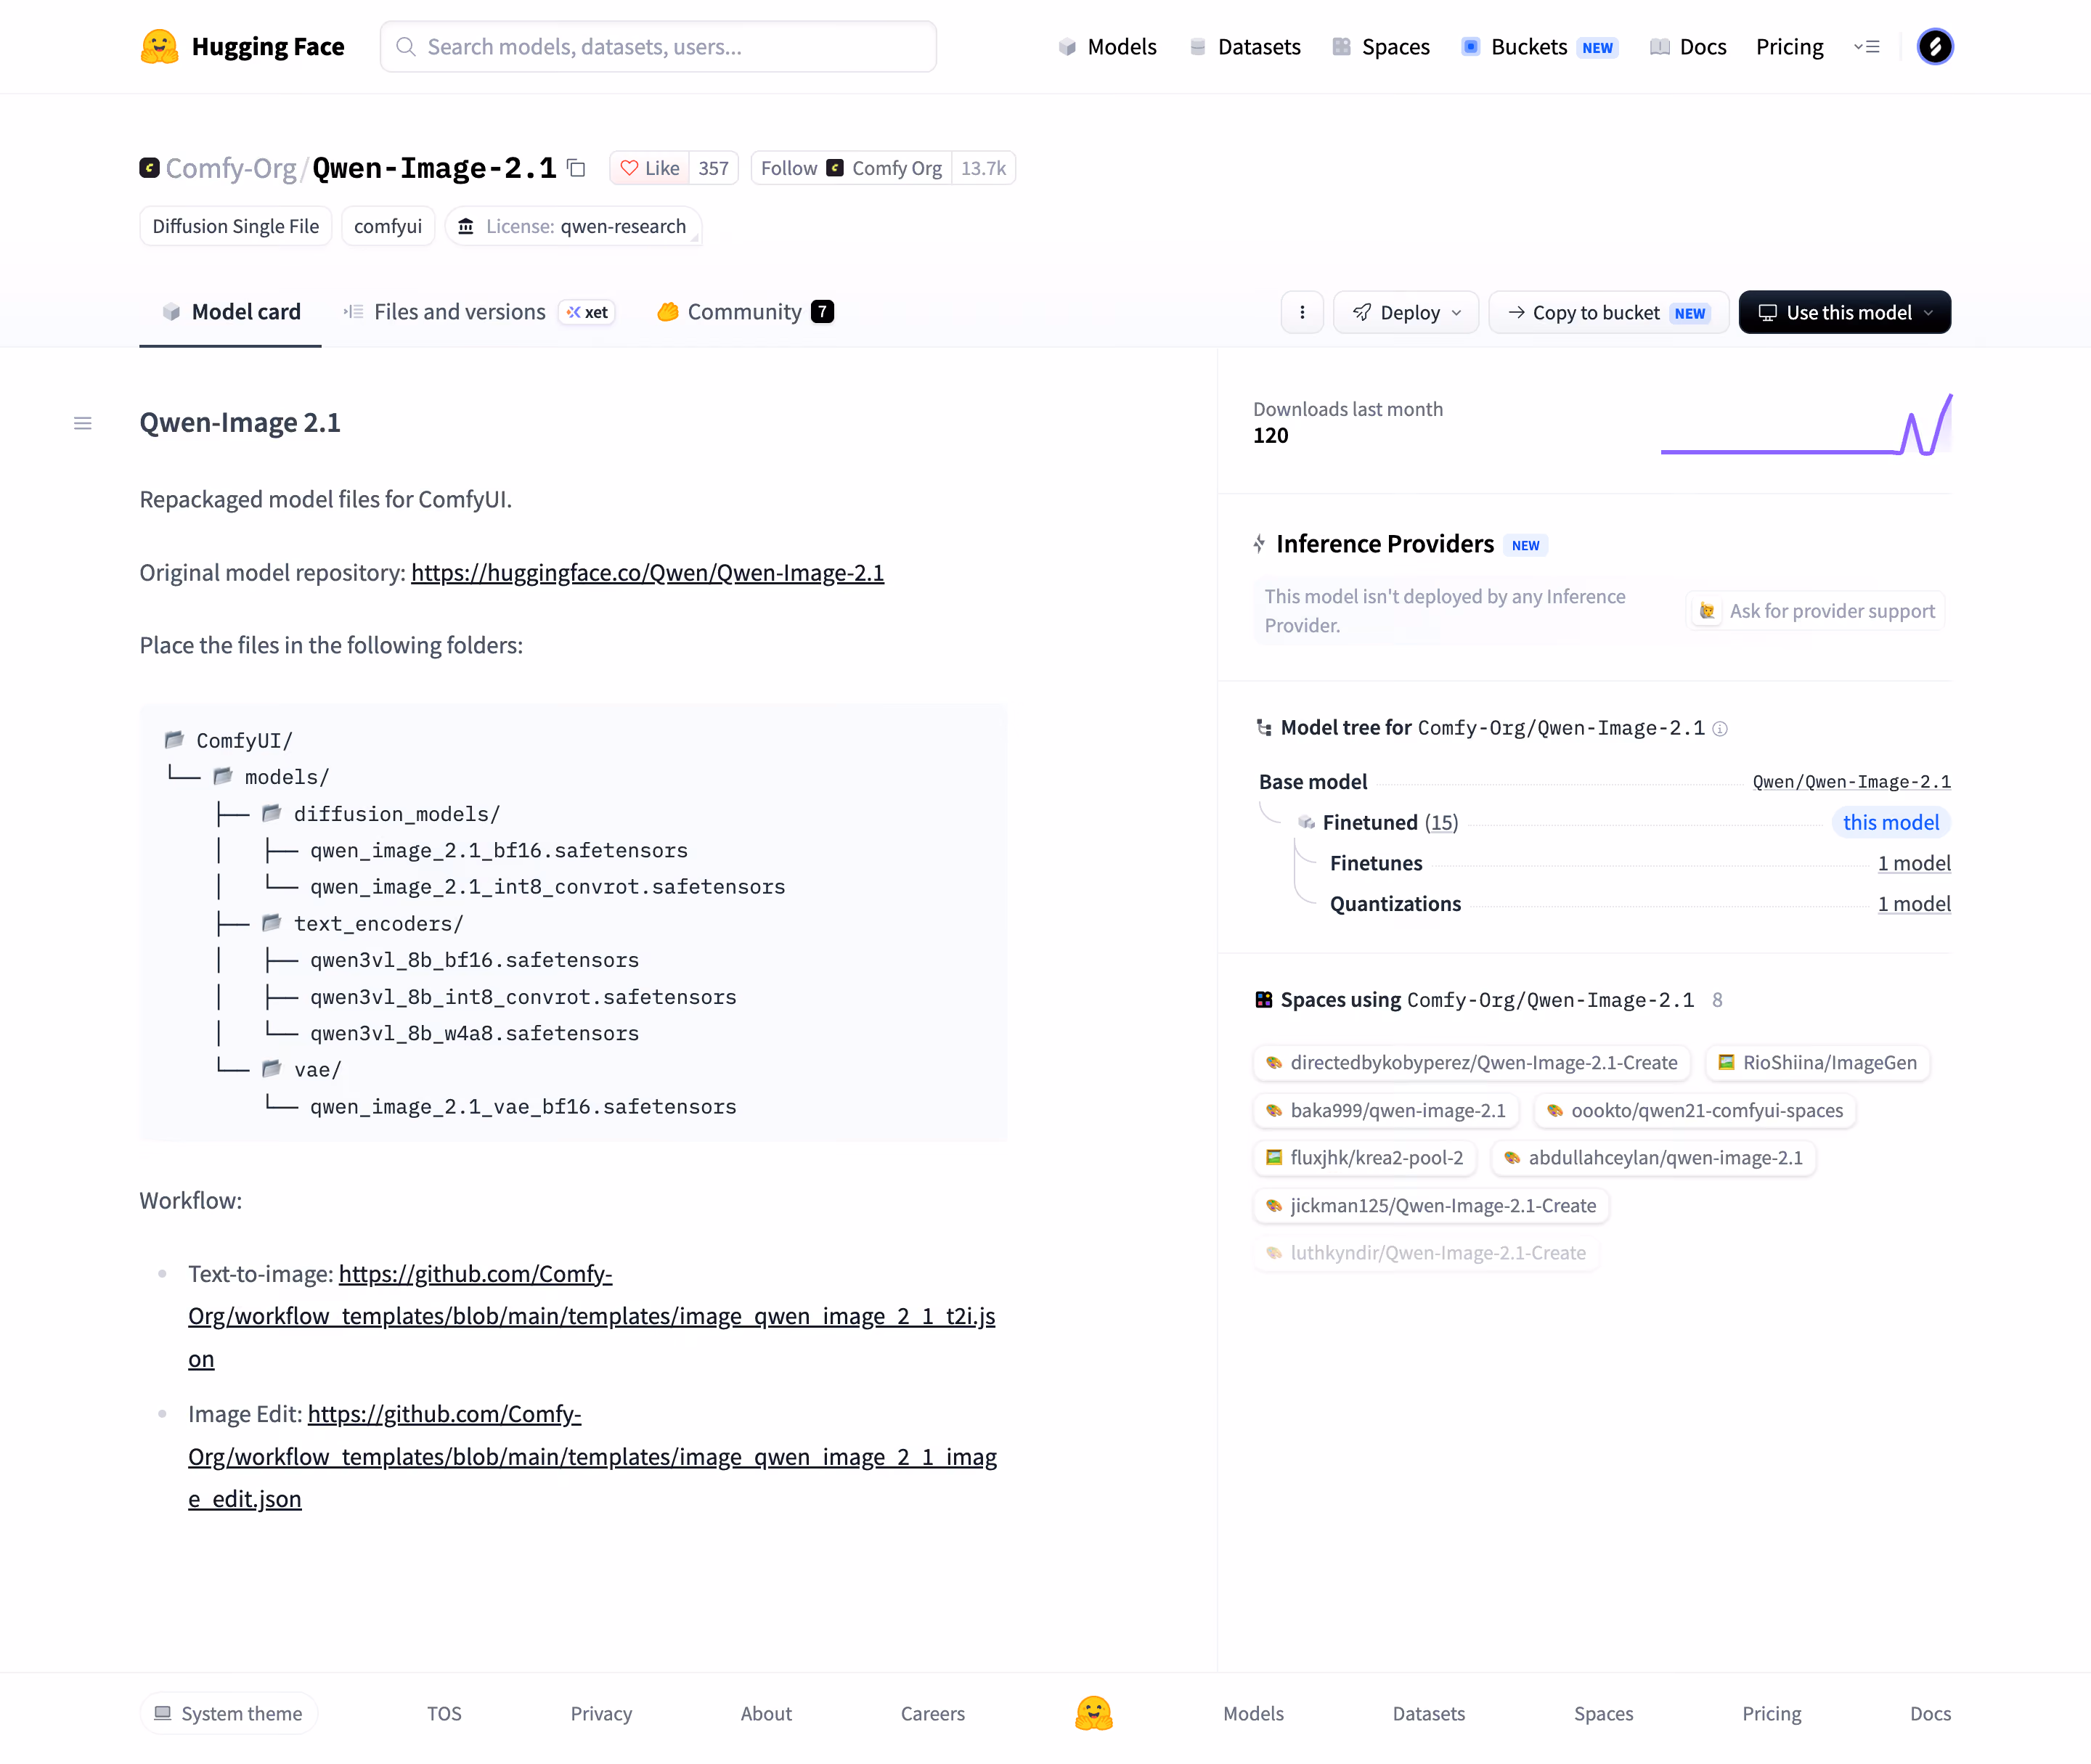Open the base model Qwen/Qwen-Image-2.1 link
Screen dimensions: 2091x1764
tap(1852, 782)
